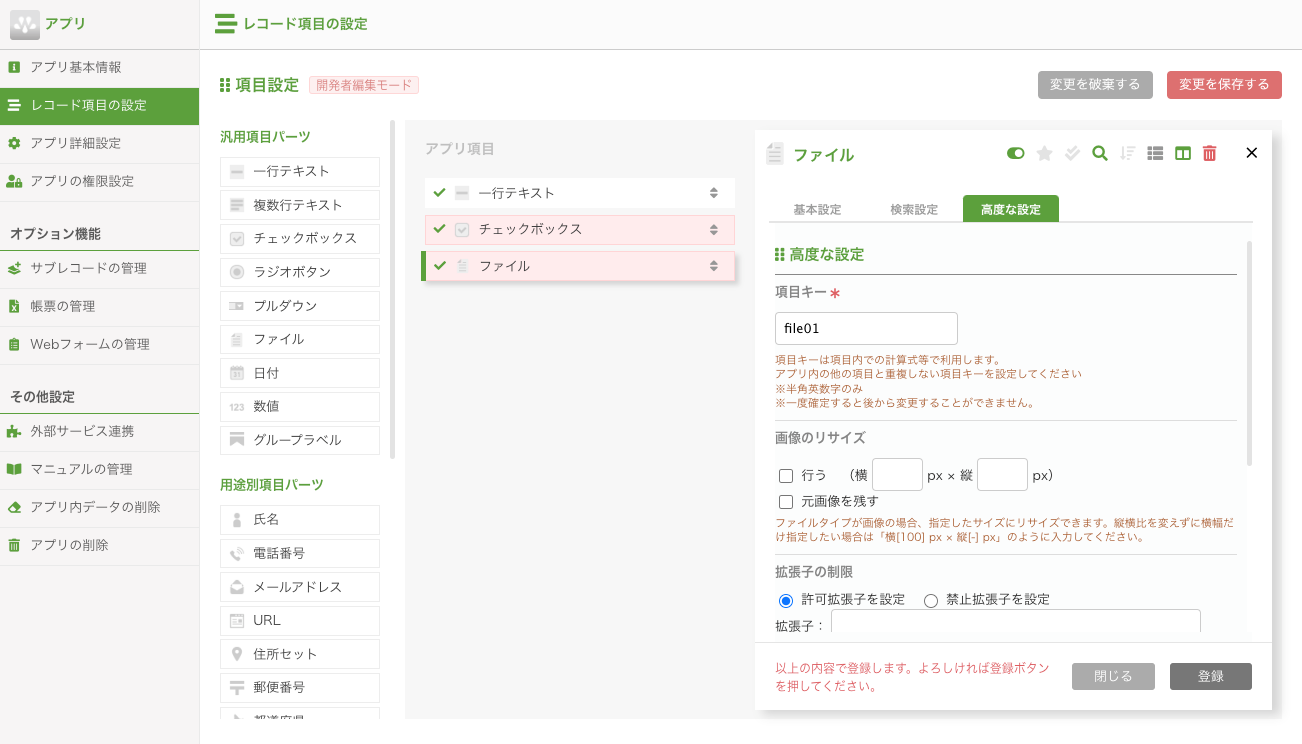
Task: Switch to the 検索設定 tab
Action: (913, 209)
